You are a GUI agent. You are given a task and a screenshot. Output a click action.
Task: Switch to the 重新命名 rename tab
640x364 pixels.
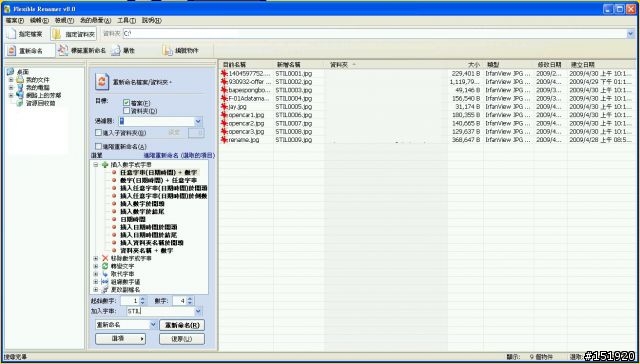[x=30, y=51]
